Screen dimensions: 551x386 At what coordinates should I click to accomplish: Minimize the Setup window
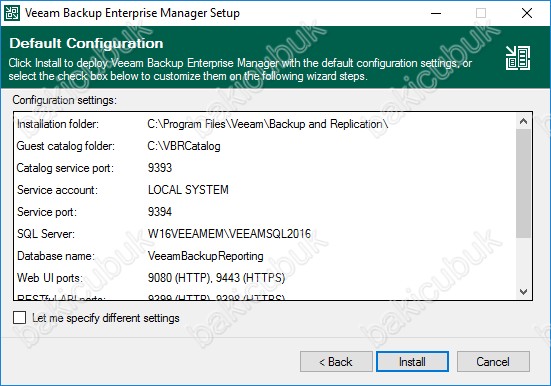pos(436,13)
